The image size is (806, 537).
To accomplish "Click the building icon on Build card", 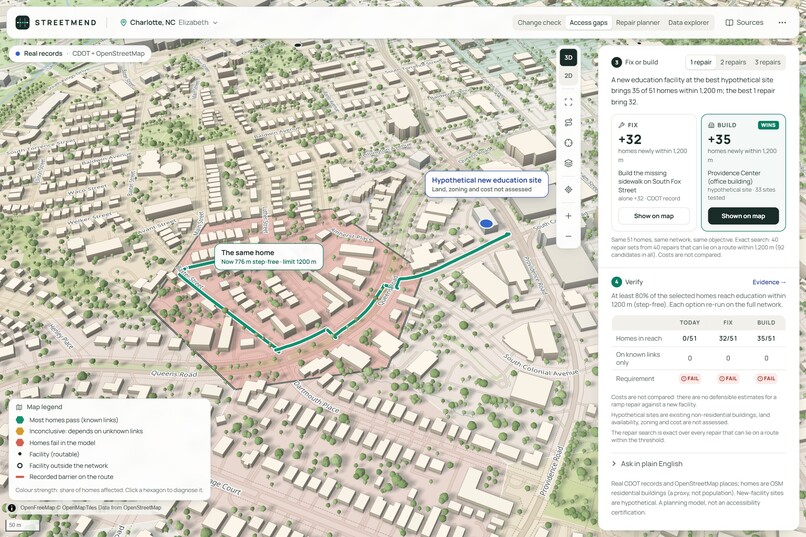I will [711, 125].
